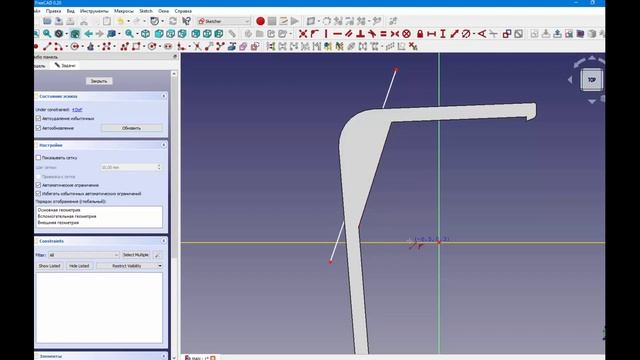Apply the coincident constraint icon
Viewport: 640px width, 360px height.
302,34
